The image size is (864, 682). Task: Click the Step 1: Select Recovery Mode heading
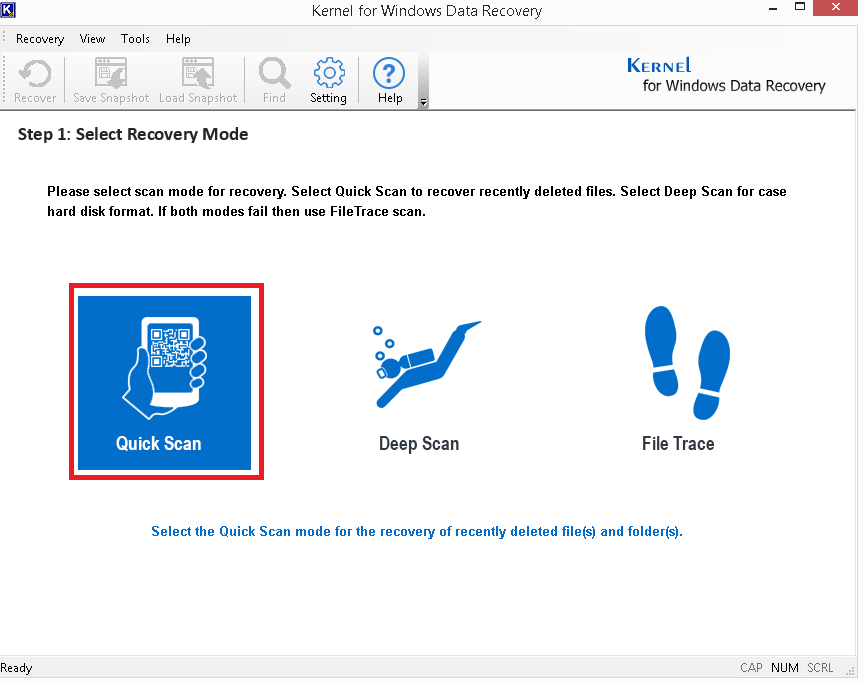point(133,134)
